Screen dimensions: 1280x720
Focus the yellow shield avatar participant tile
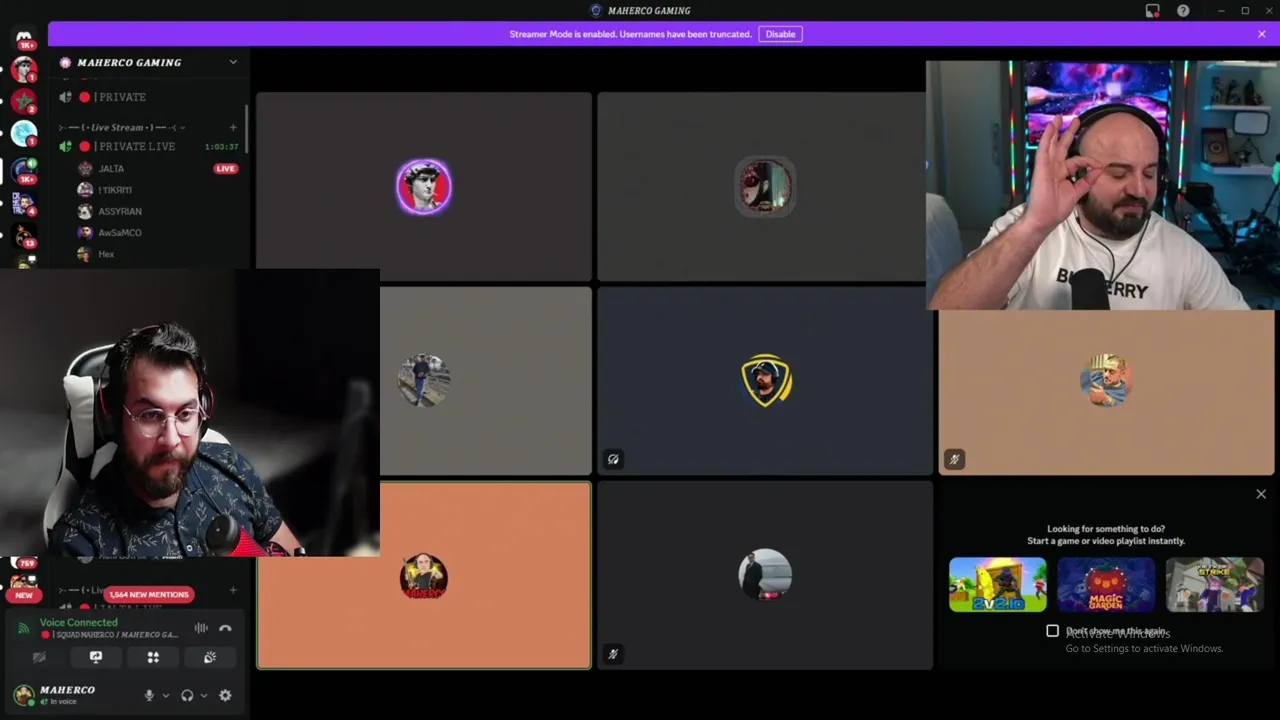coord(765,381)
